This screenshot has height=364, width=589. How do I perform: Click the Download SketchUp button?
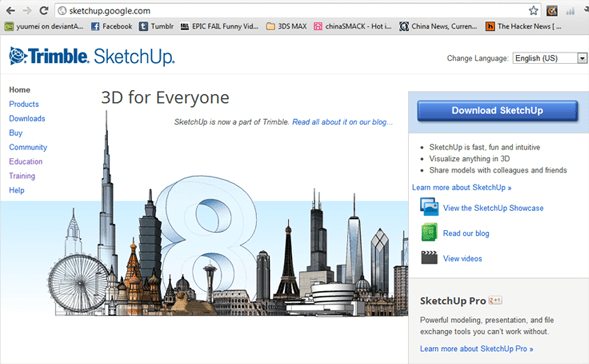click(497, 110)
